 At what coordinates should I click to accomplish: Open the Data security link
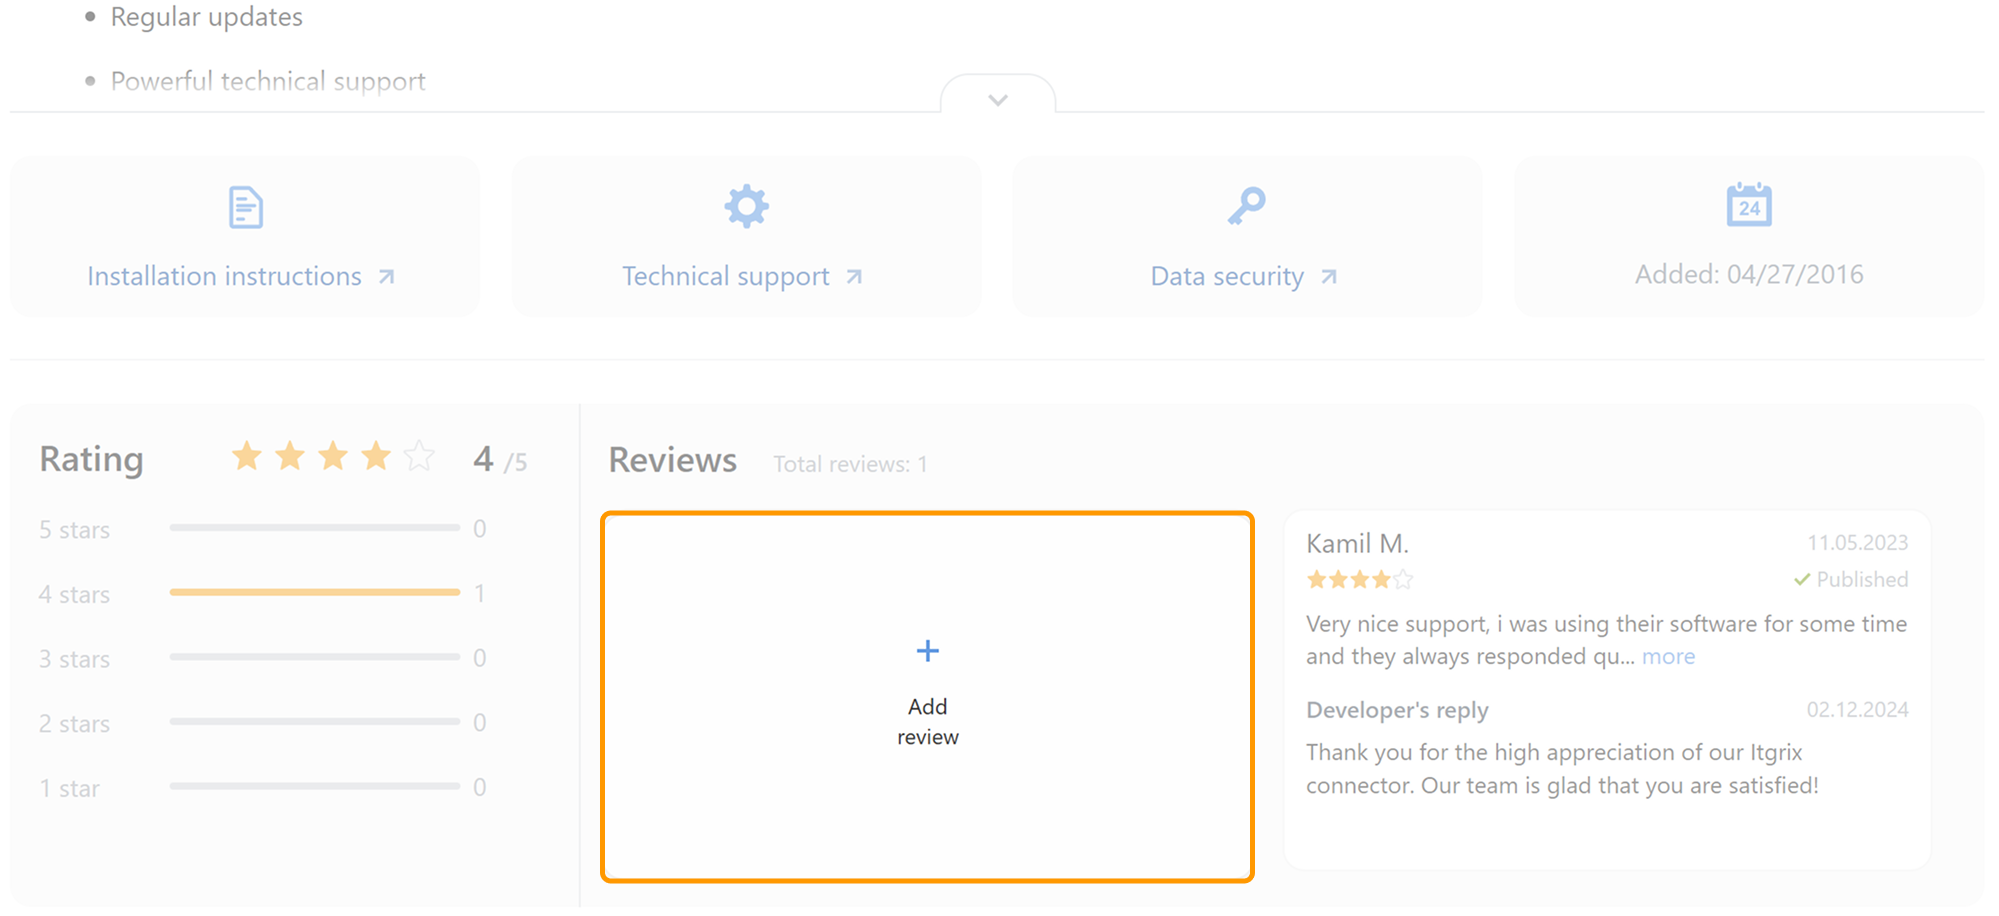tap(1227, 277)
